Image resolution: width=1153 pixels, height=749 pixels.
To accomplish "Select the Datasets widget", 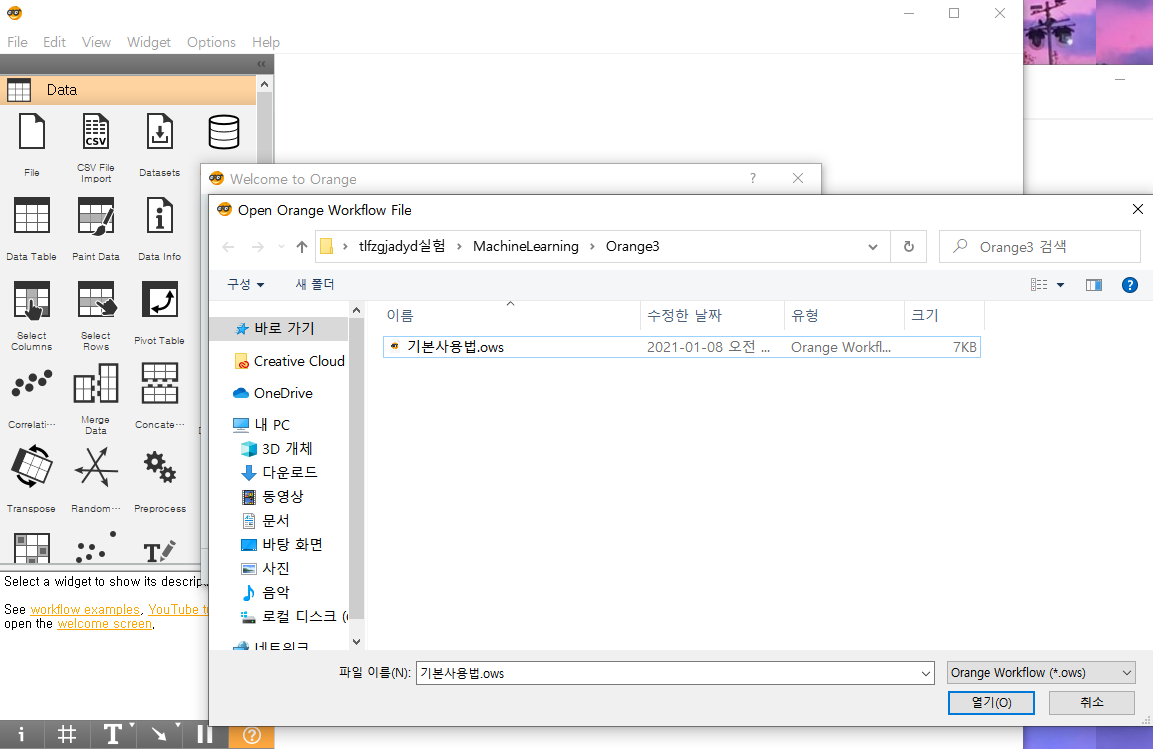I will pos(159,131).
